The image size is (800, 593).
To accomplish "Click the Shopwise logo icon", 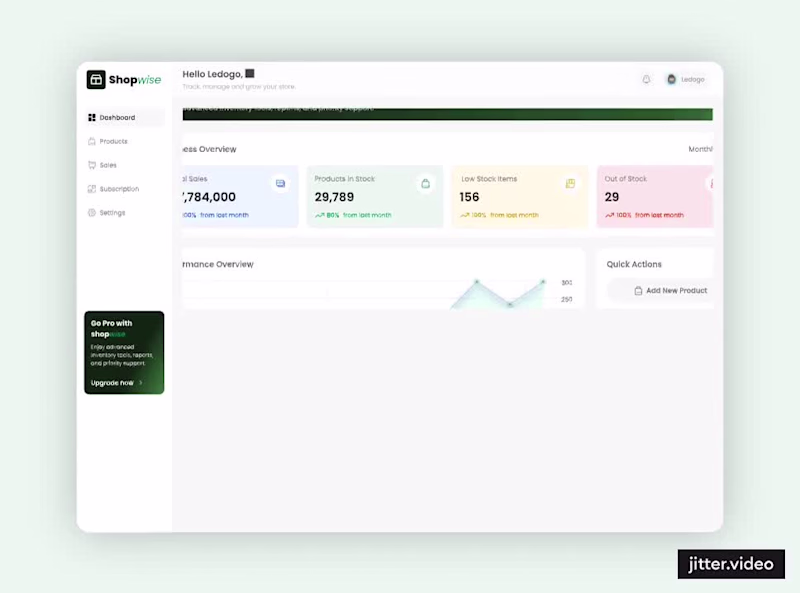I will [x=96, y=80].
